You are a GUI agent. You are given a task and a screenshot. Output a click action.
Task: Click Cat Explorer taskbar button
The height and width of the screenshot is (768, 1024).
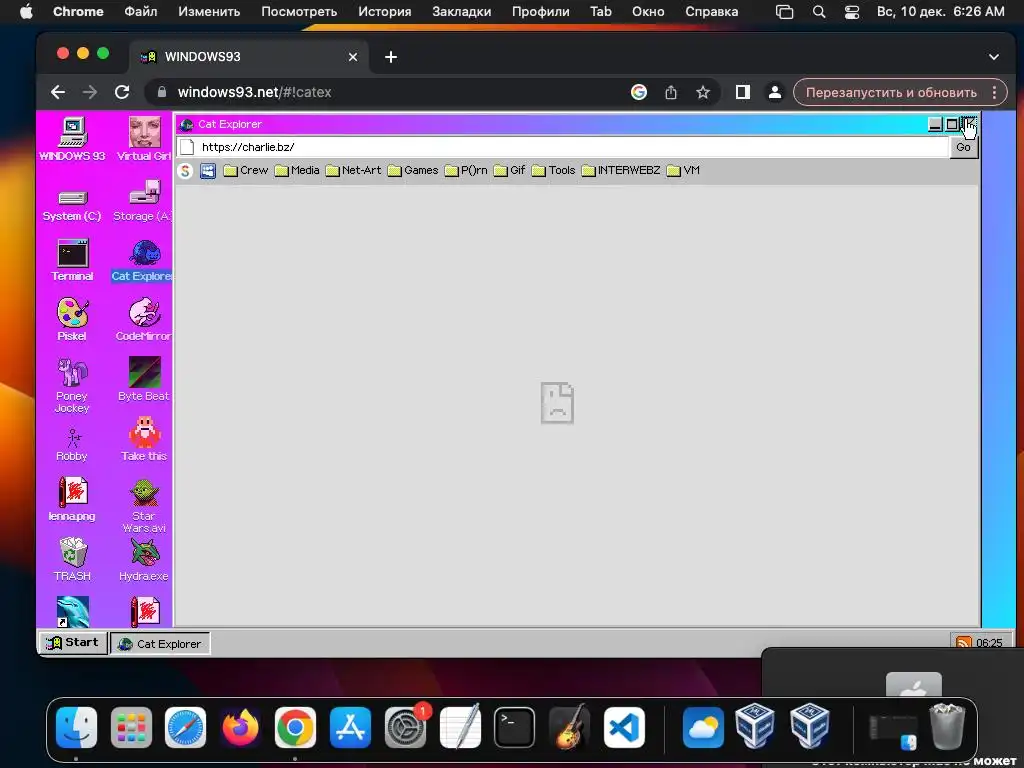click(x=160, y=643)
